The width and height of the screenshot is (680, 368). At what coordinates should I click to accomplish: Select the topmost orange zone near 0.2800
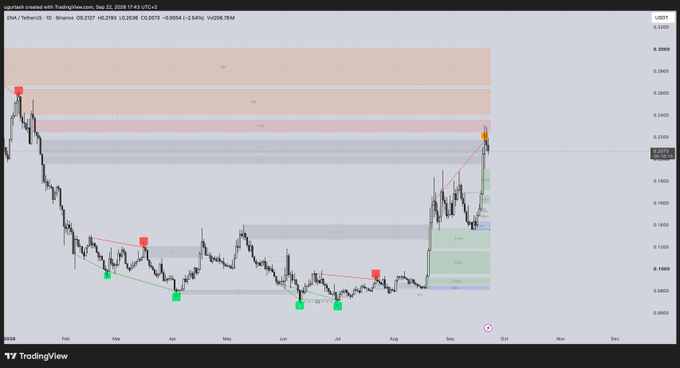pyautogui.click(x=247, y=67)
